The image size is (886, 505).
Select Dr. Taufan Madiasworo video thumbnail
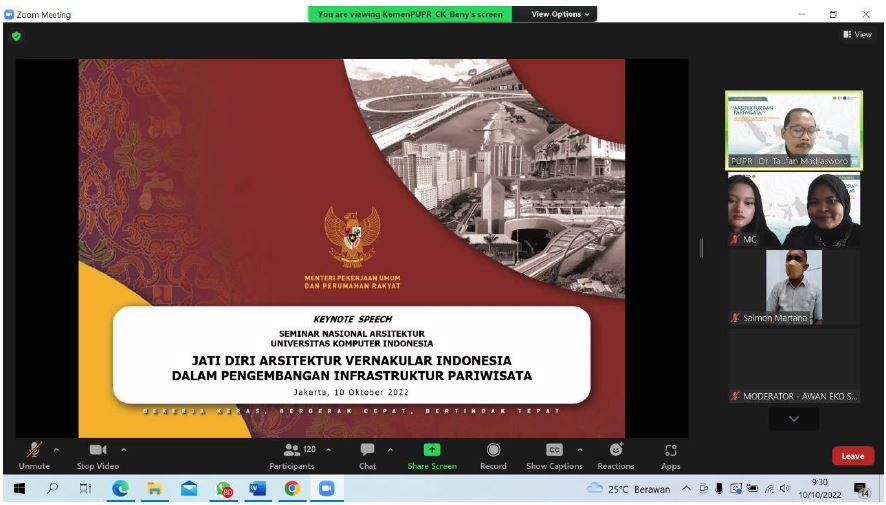(794, 130)
